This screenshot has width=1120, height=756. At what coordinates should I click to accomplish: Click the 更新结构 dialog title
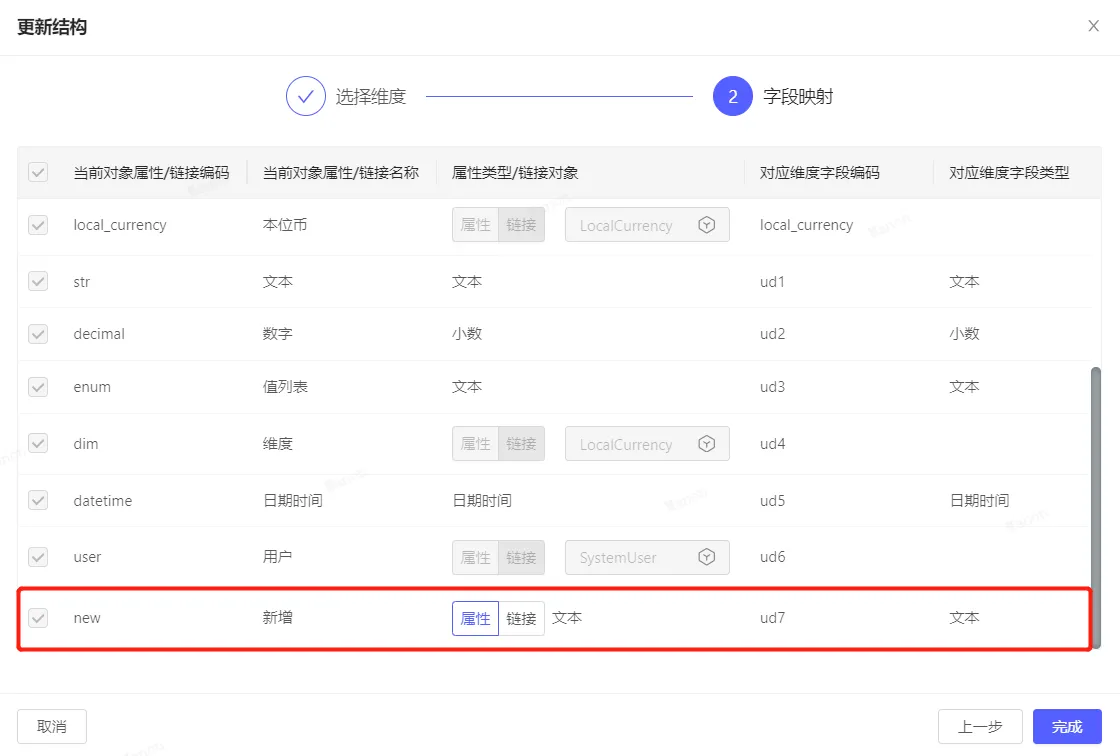pos(52,27)
